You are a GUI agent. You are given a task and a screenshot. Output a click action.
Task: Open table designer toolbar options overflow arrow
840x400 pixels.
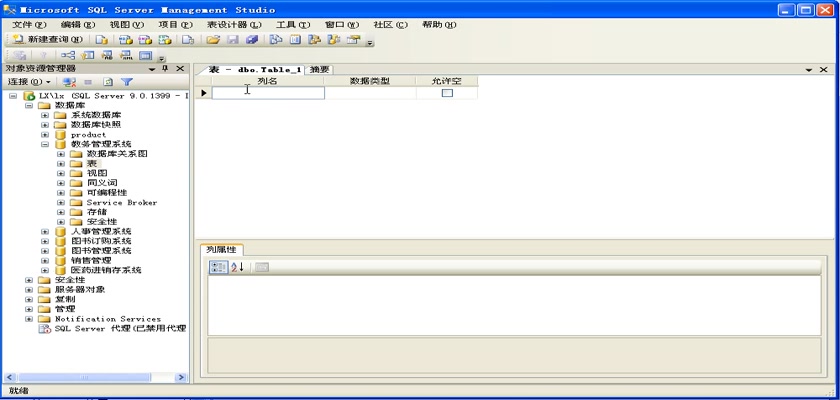pyautogui.click(x=162, y=57)
